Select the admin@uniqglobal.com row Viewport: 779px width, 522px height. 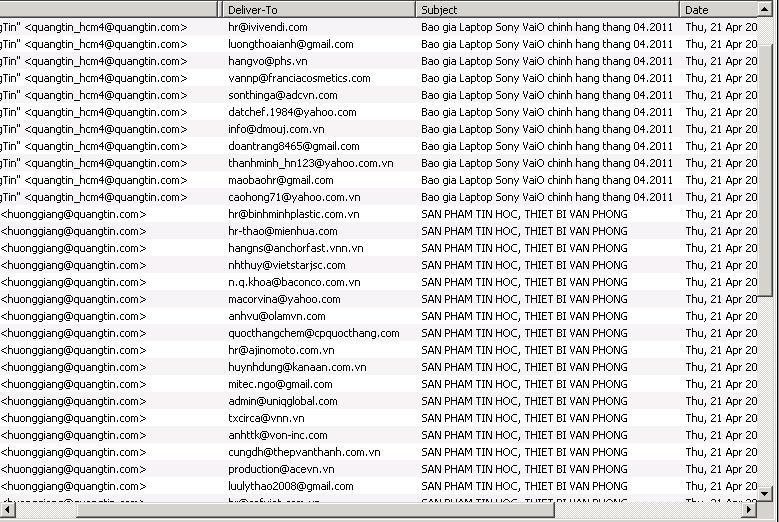(x=379, y=401)
